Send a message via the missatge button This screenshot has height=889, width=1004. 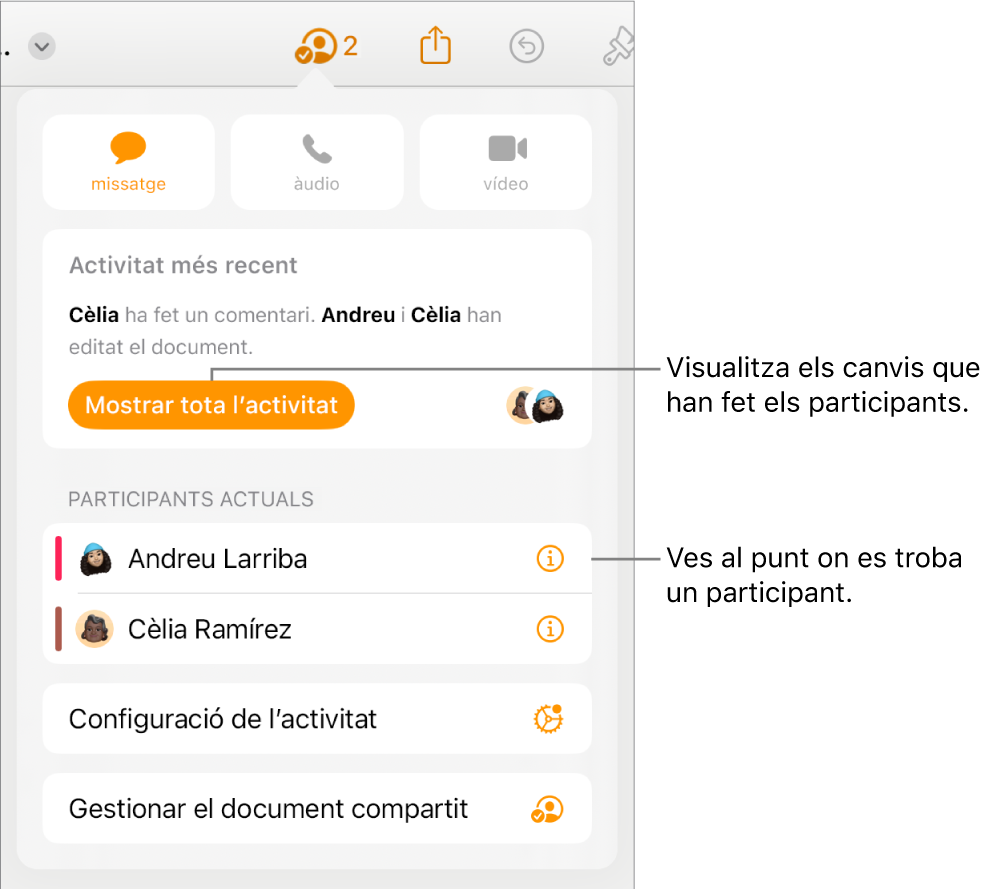tap(128, 162)
